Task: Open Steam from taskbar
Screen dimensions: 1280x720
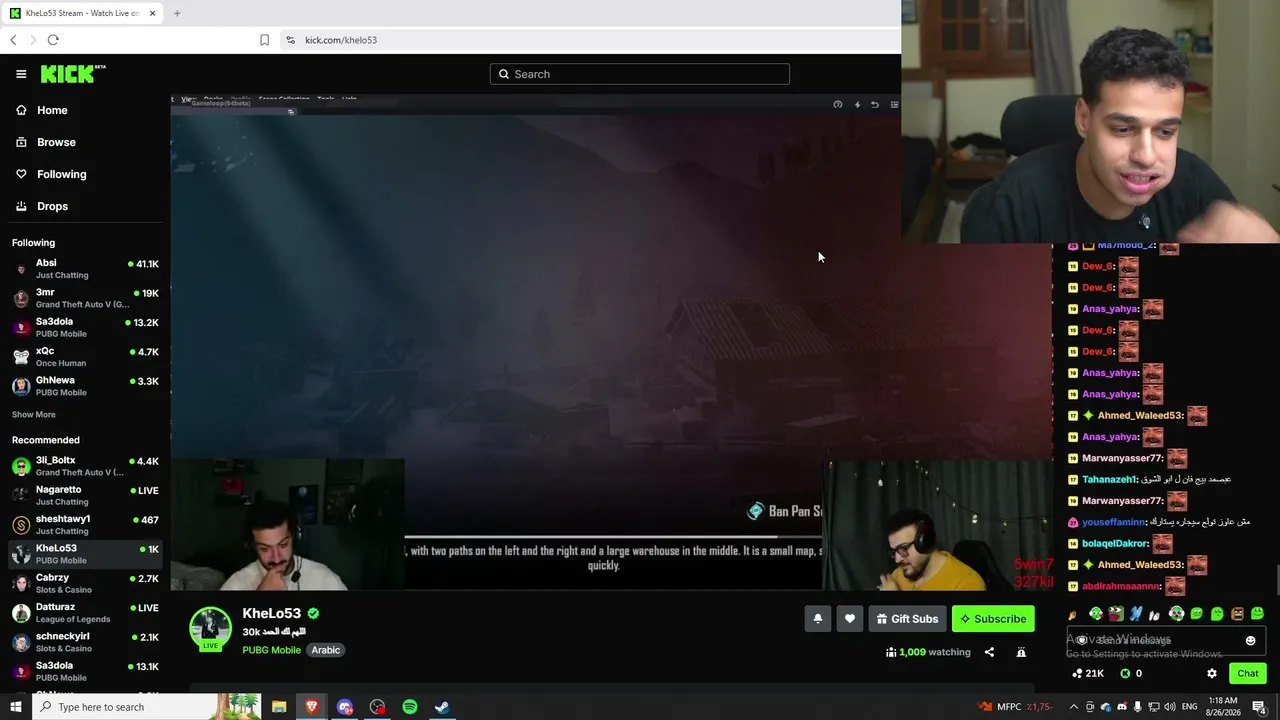Action: click(442, 707)
